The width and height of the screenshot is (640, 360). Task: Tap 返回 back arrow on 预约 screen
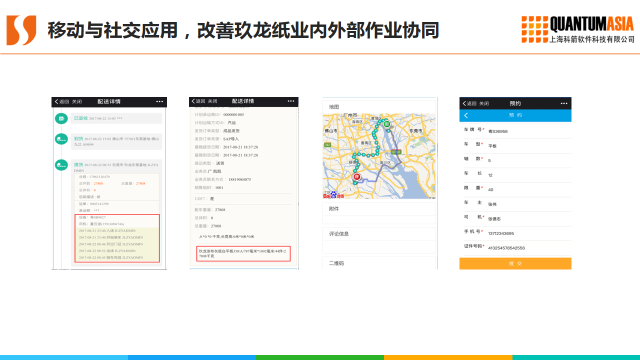tap(470, 104)
